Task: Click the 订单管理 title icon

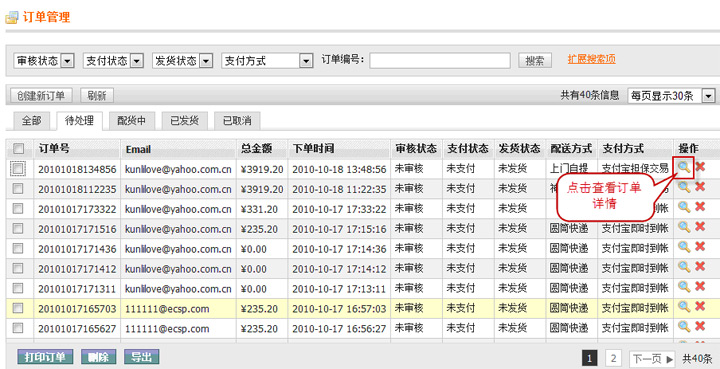Action: coord(11,18)
